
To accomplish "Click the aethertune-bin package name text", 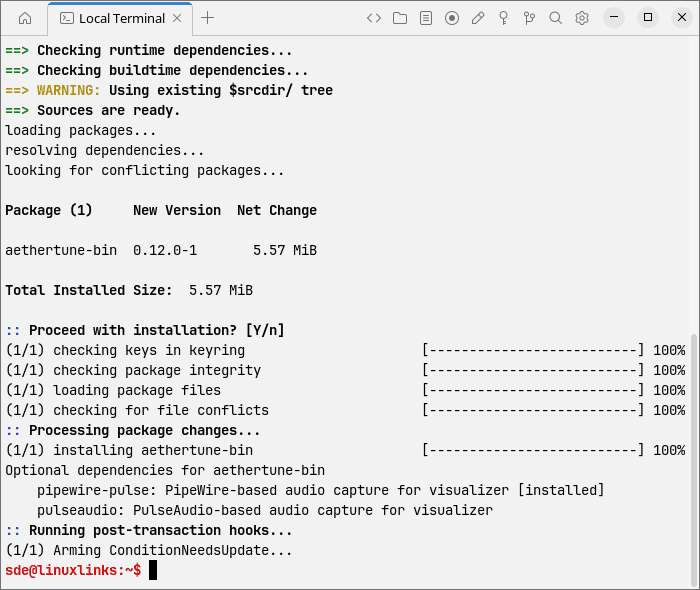I will click(61, 250).
